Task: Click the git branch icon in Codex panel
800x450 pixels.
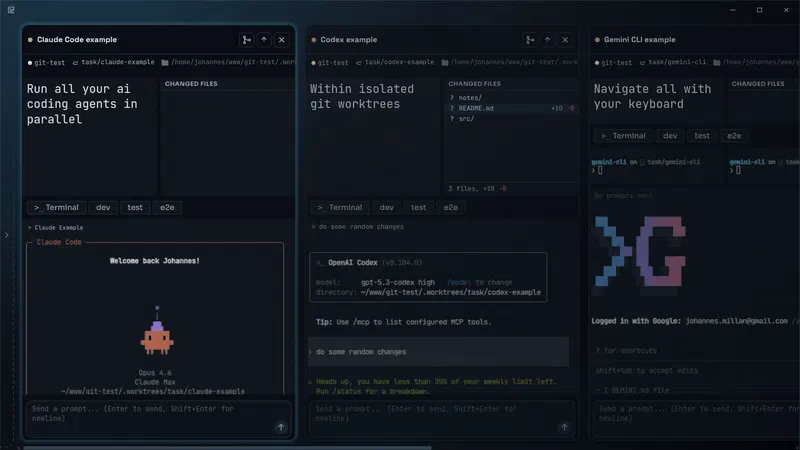Action: click(530, 40)
